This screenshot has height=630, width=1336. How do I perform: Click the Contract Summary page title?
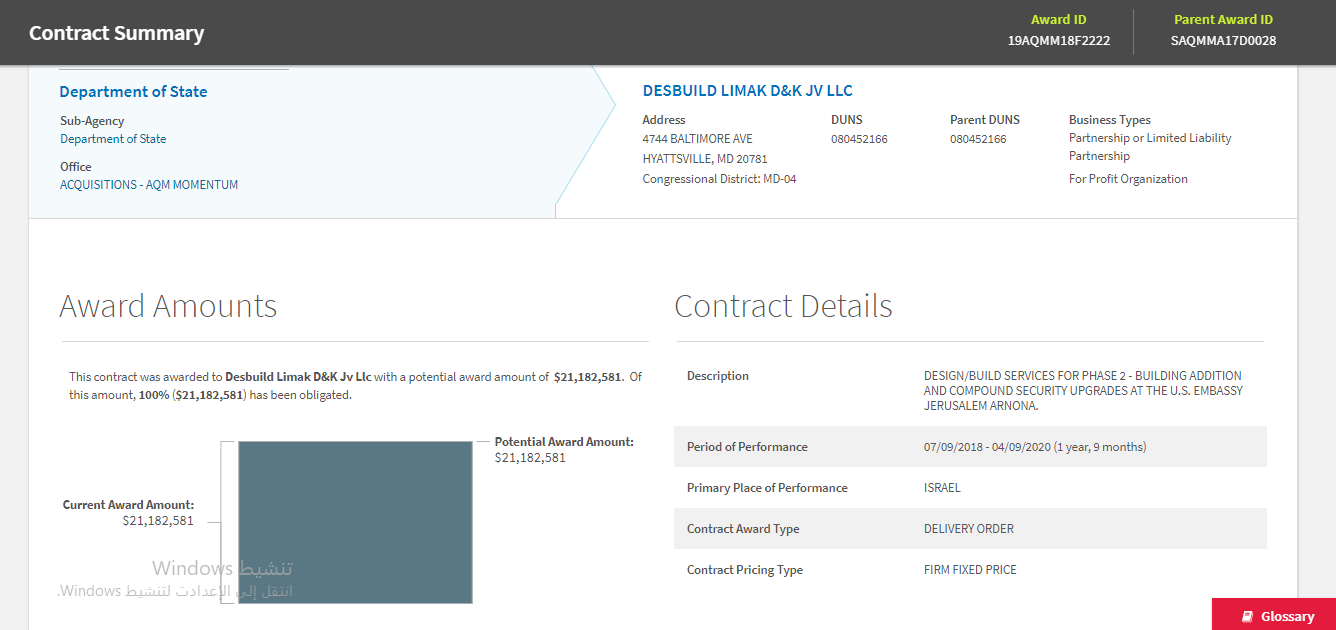point(116,33)
